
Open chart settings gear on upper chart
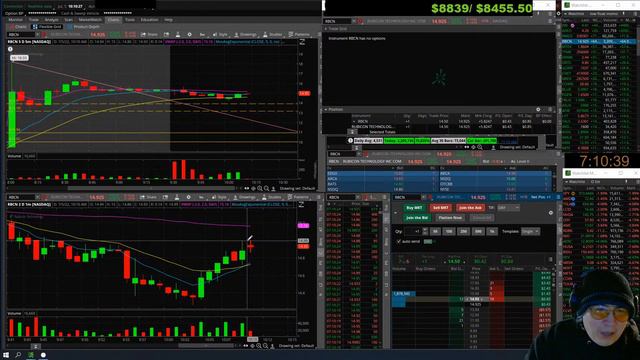[189, 35]
